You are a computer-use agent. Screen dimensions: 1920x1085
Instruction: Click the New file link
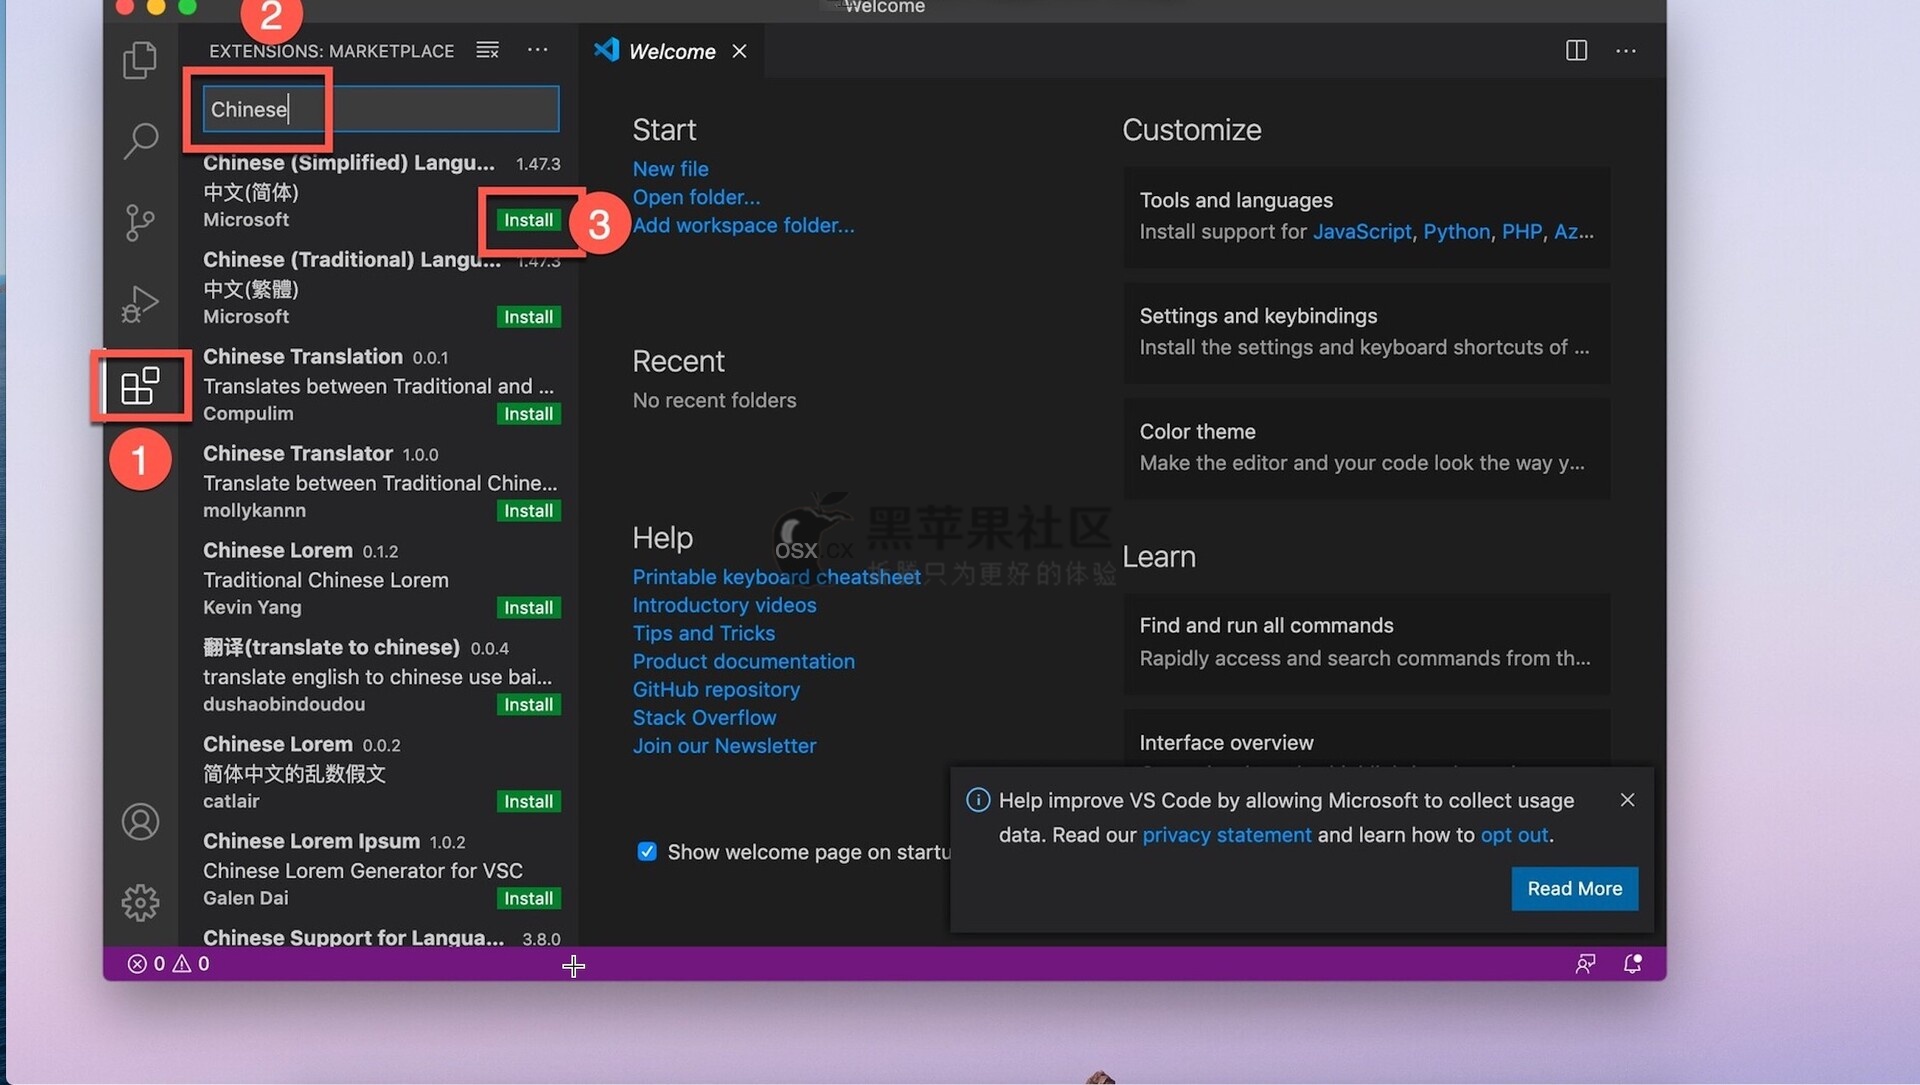point(670,169)
